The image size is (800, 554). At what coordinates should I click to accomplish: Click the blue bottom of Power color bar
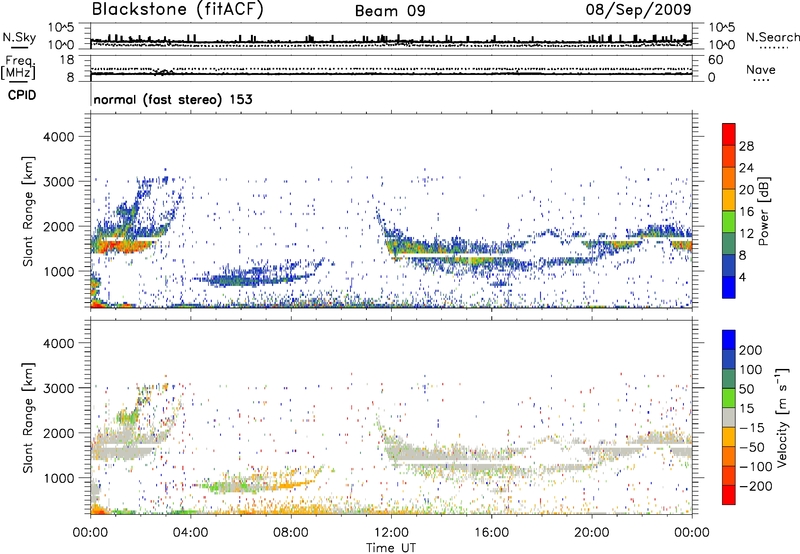click(x=729, y=287)
